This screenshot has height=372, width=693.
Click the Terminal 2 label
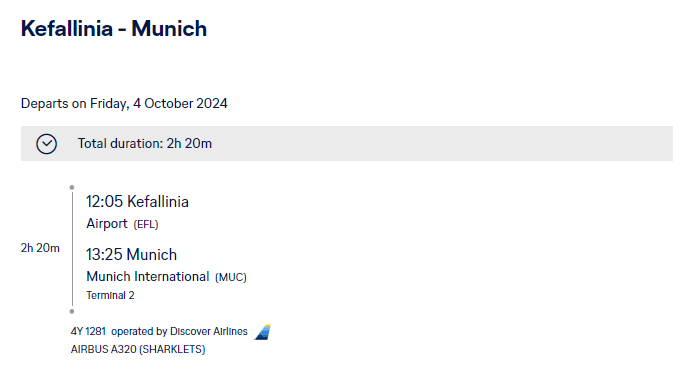click(110, 296)
